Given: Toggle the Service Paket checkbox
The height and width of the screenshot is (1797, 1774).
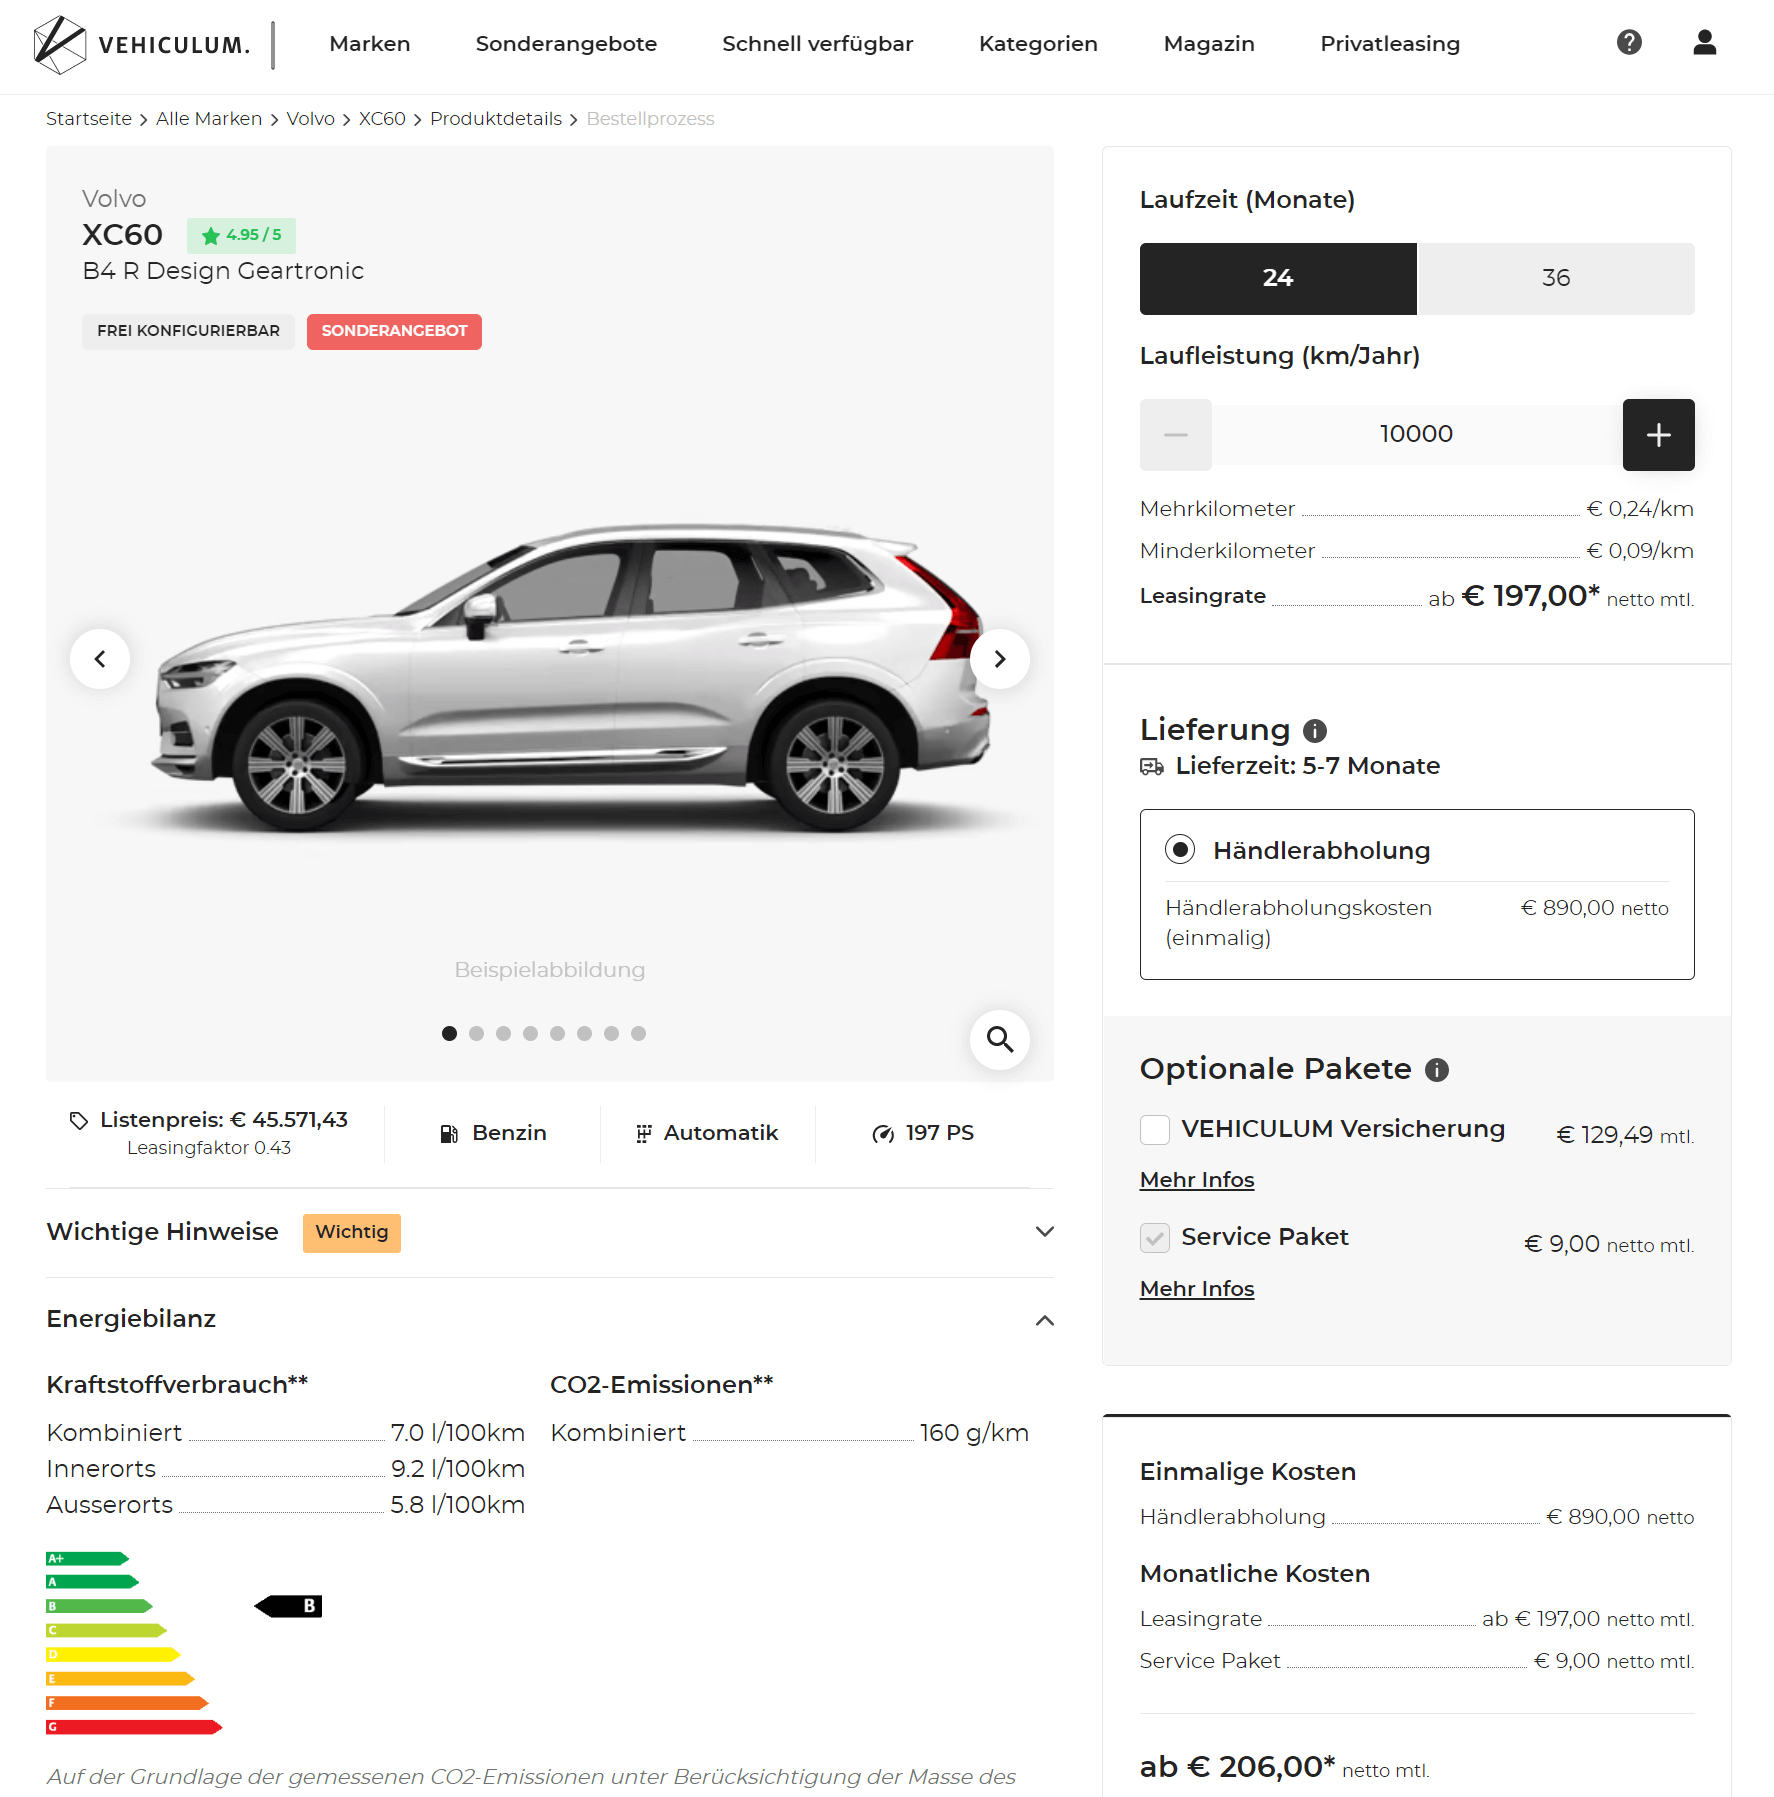Looking at the screenshot, I should [x=1155, y=1238].
